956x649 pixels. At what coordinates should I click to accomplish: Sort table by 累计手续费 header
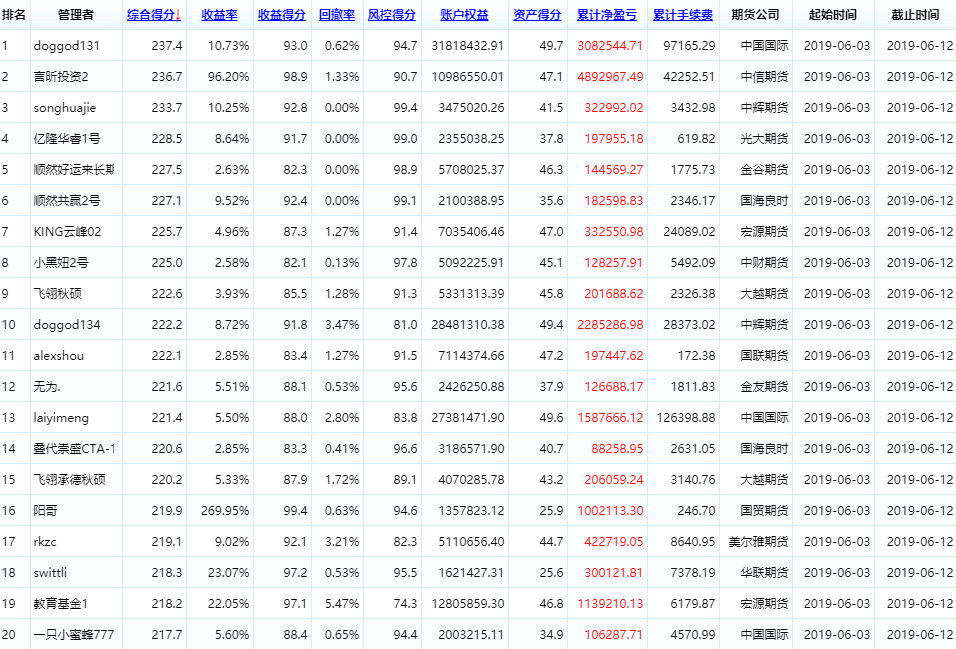(683, 15)
